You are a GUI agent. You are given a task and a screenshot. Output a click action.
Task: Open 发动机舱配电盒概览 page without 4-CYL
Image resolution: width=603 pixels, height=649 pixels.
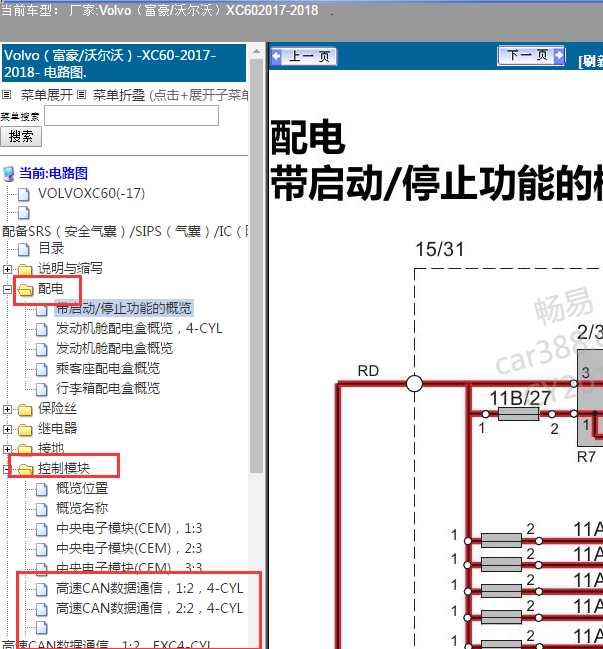point(114,348)
